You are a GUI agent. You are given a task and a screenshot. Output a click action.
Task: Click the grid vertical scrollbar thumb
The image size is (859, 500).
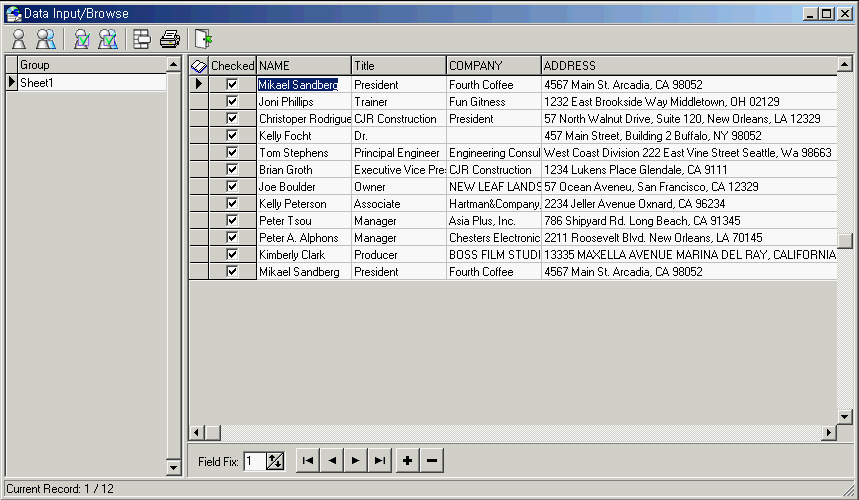click(x=845, y=240)
